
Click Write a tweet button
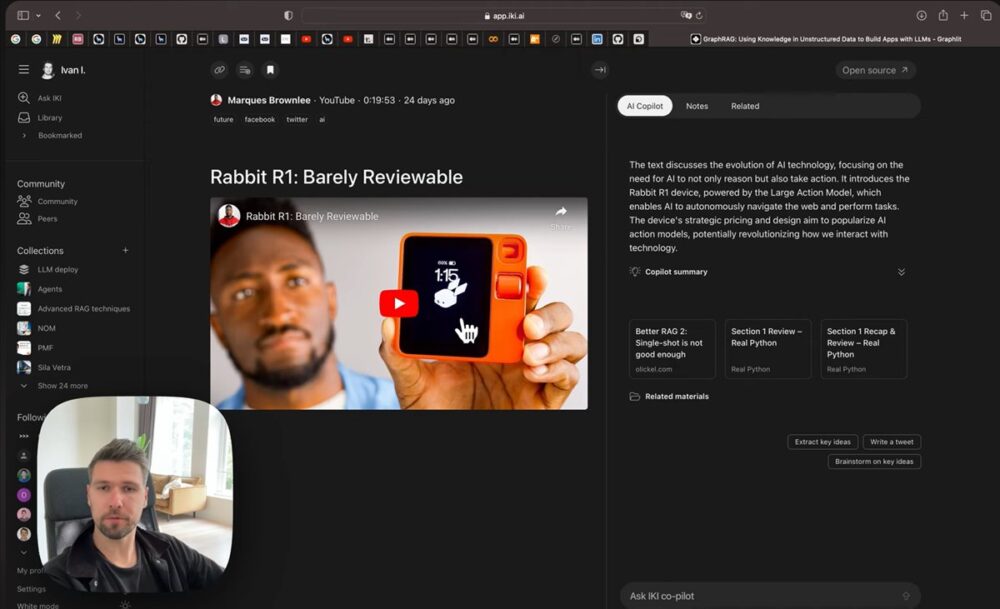tap(892, 441)
